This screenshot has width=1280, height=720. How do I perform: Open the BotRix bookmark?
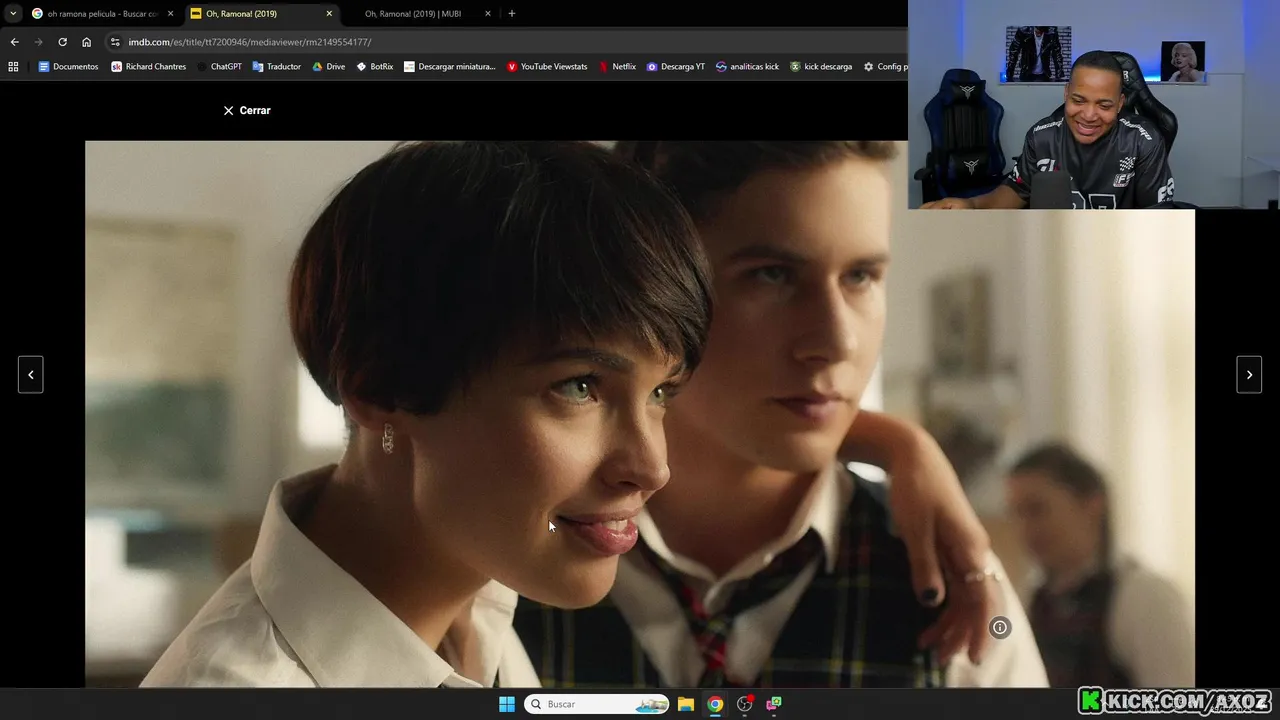pyautogui.click(x=374, y=67)
